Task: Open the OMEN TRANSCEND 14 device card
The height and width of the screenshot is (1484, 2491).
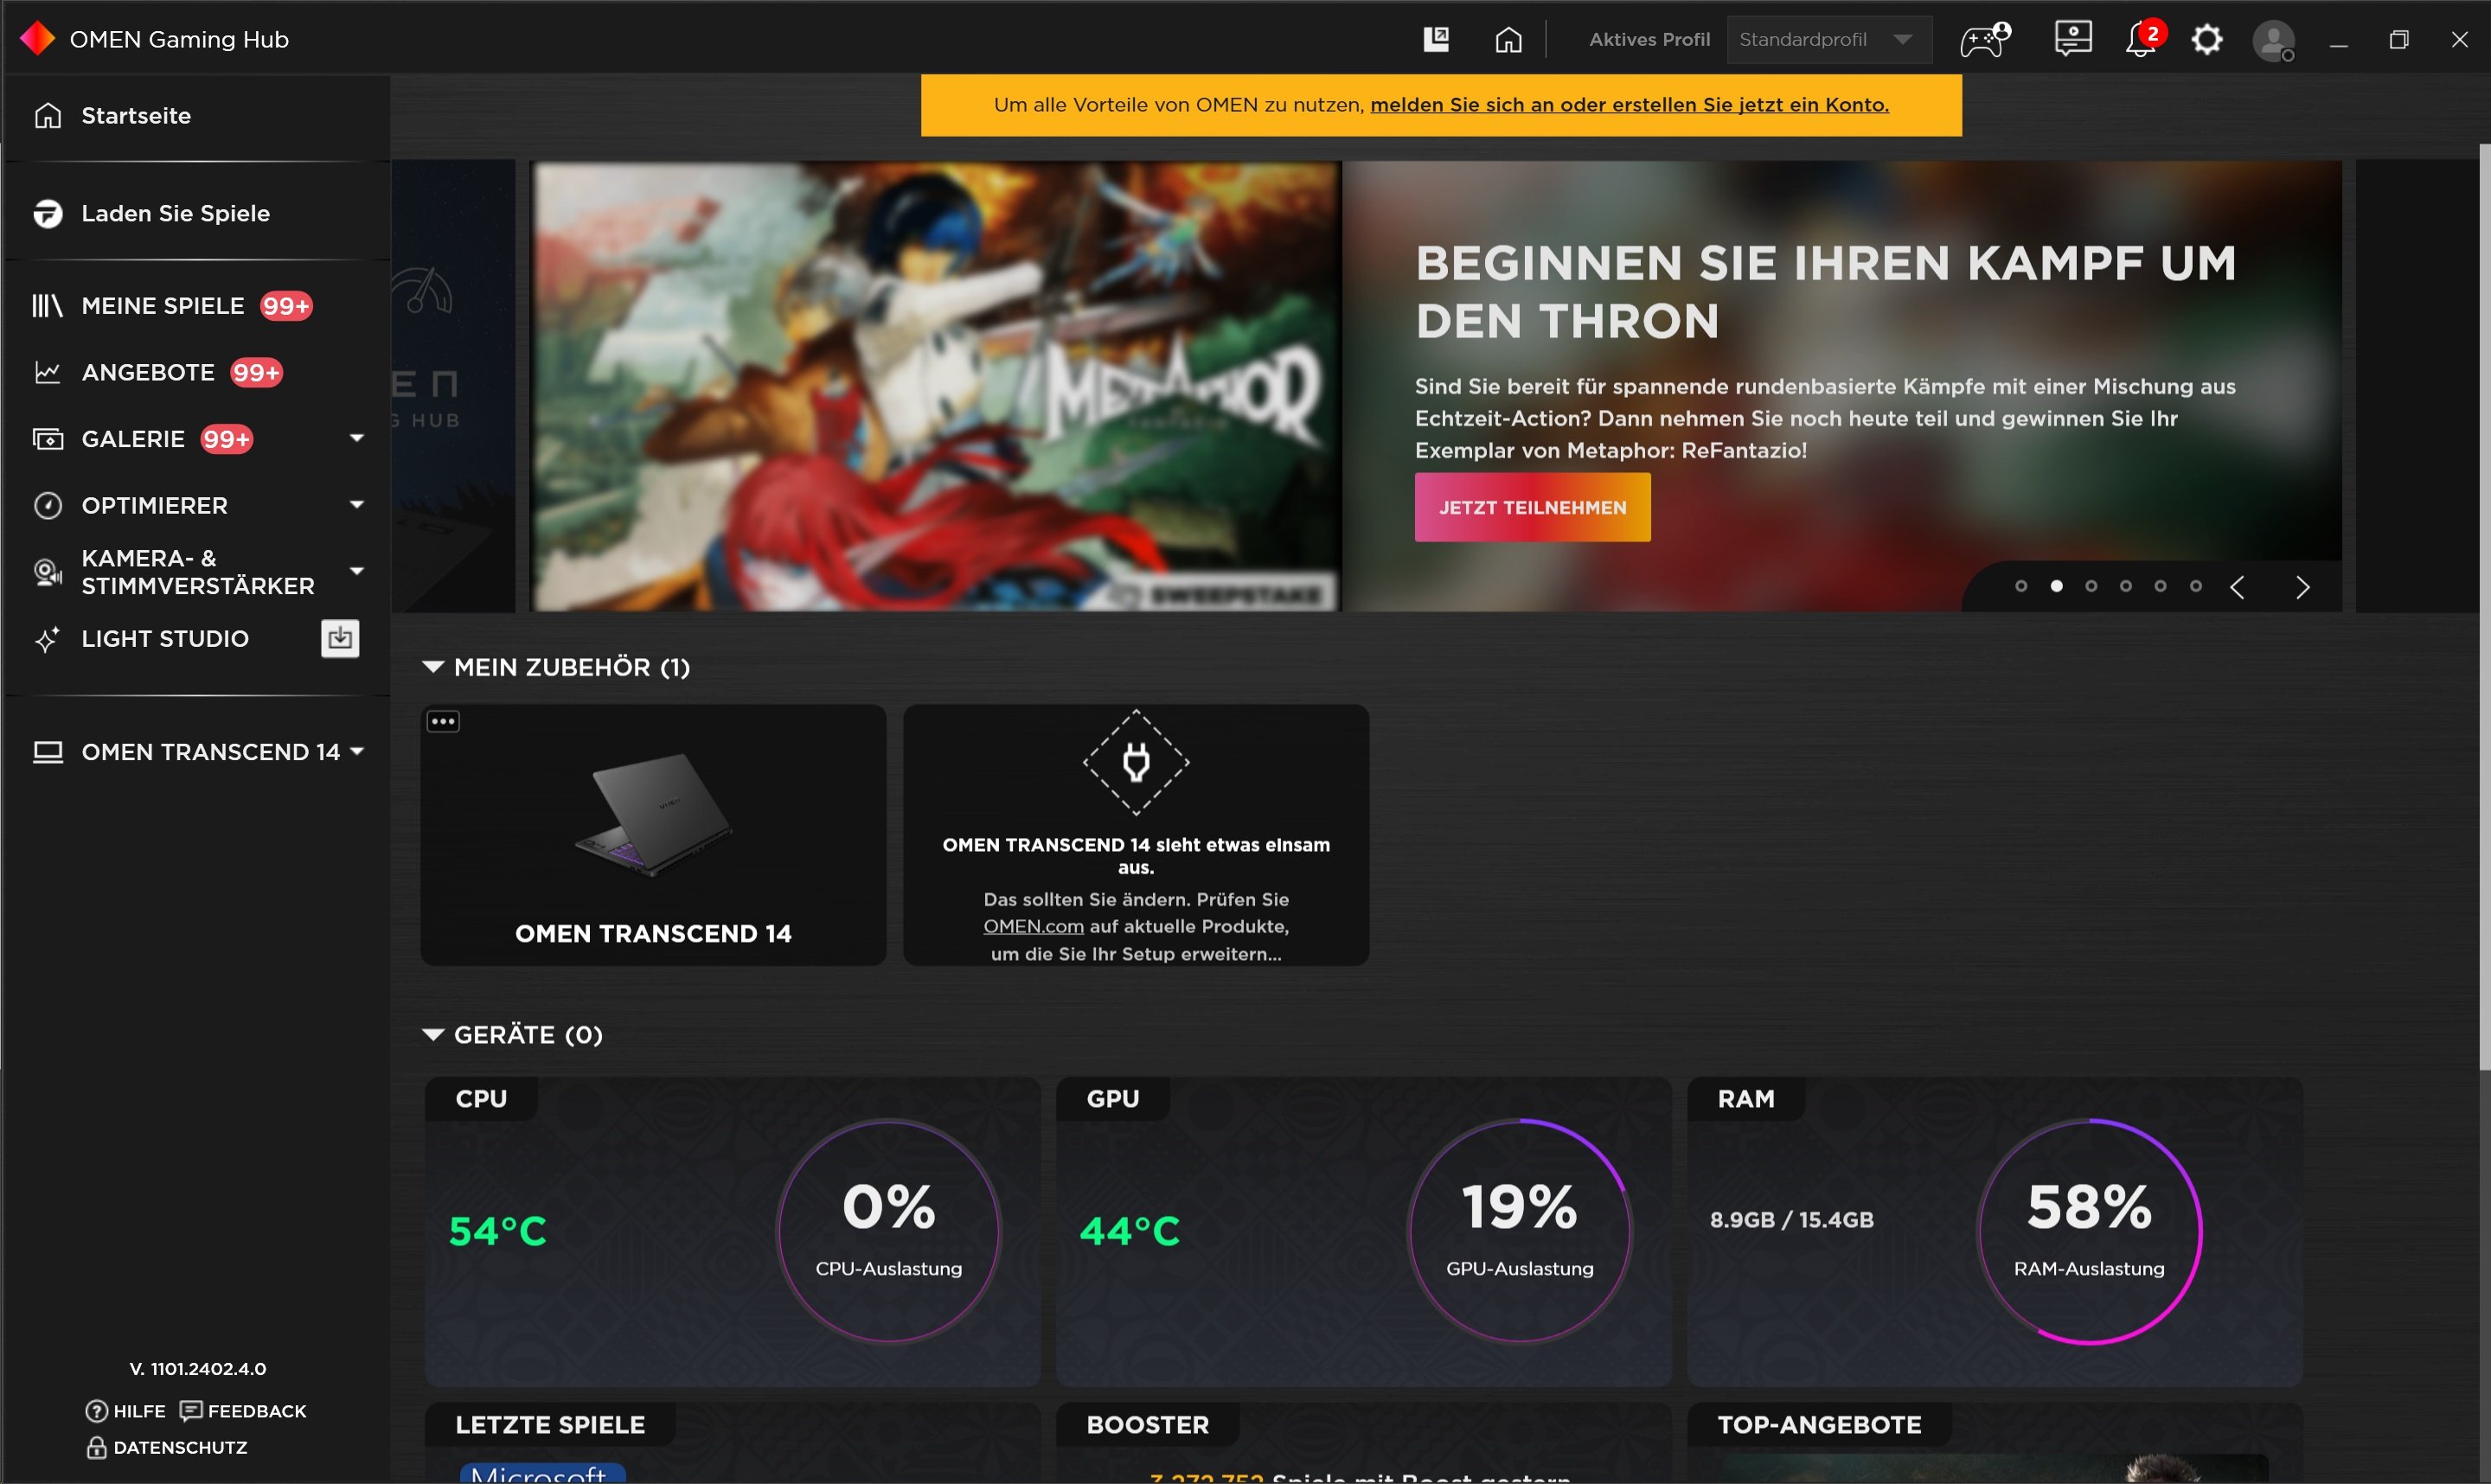Action: coord(653,835)
